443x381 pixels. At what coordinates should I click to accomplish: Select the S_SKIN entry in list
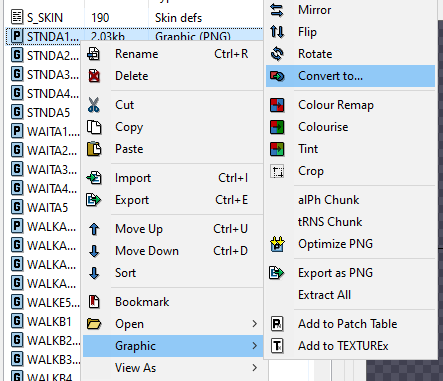point(133,18)
